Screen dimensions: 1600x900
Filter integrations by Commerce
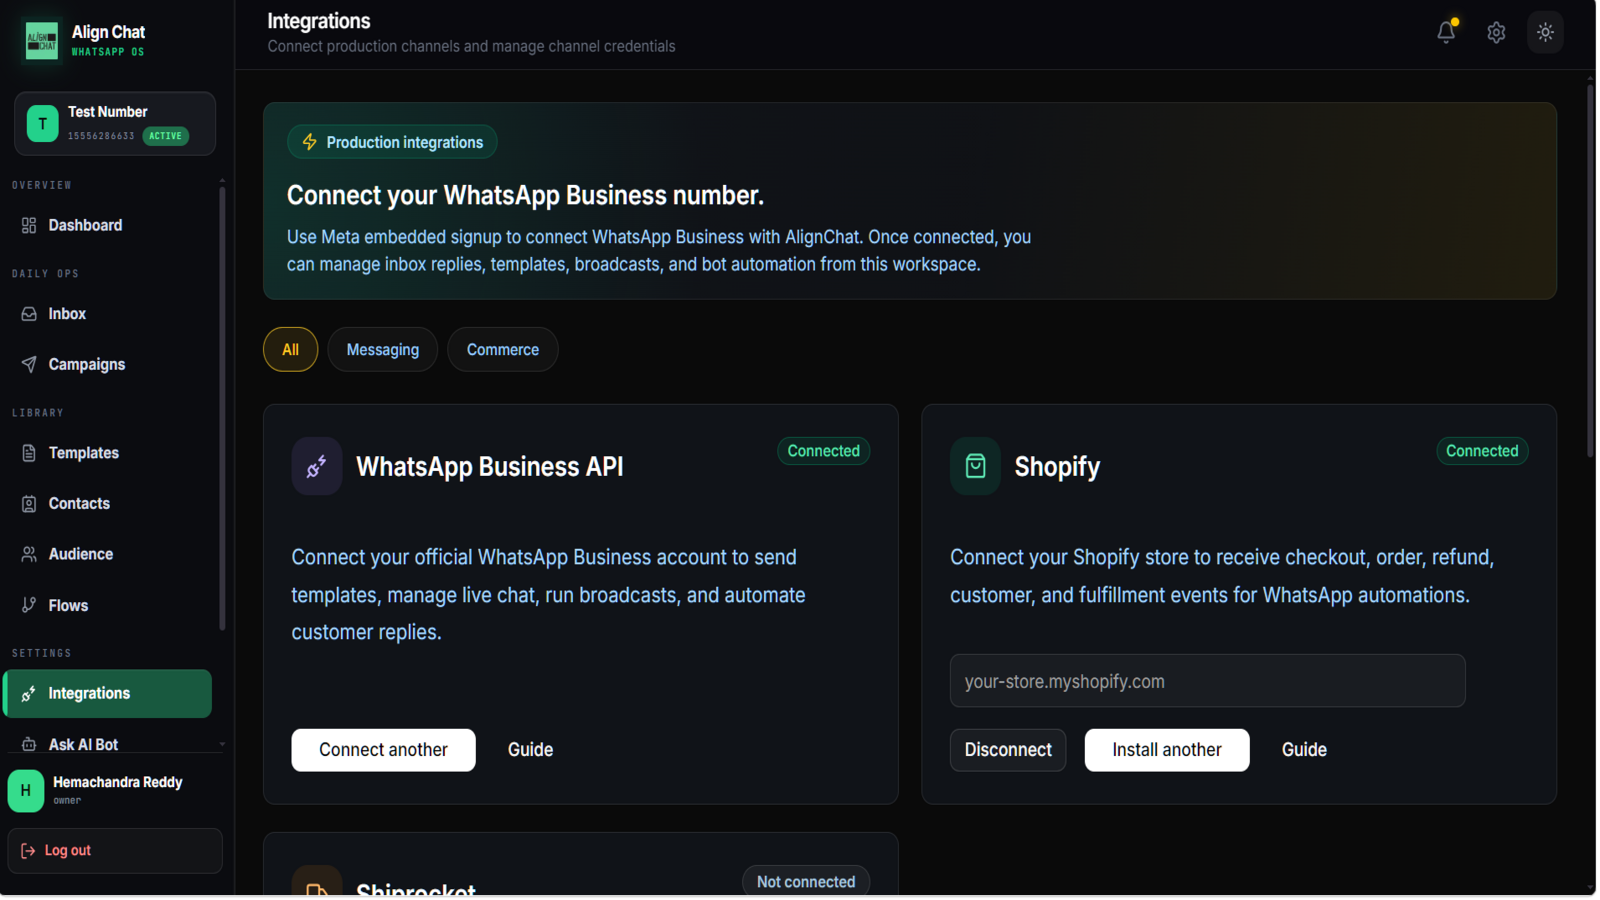(x=503, y=350)
